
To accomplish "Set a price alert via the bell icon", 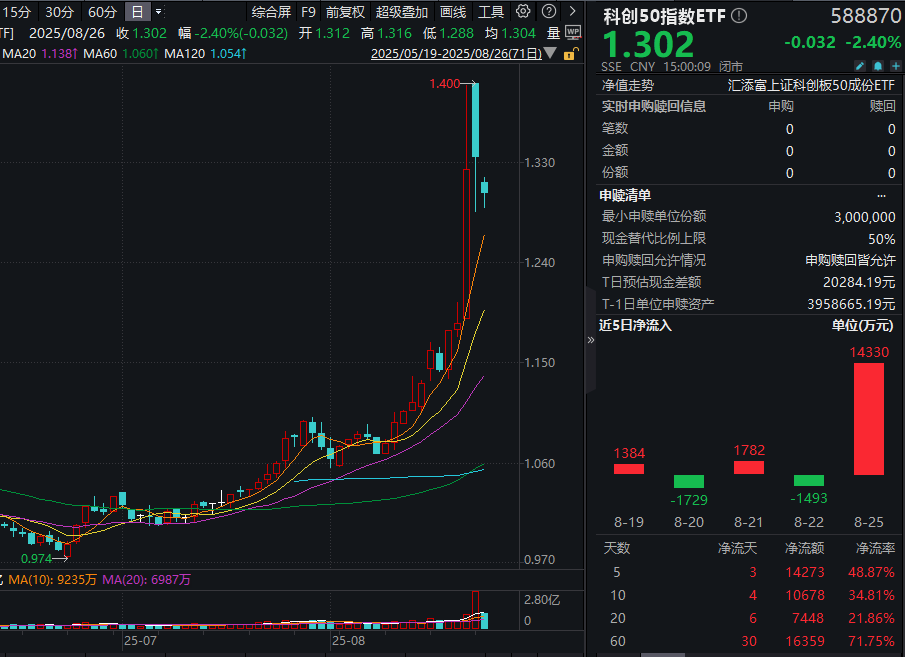I will [877, 66].
